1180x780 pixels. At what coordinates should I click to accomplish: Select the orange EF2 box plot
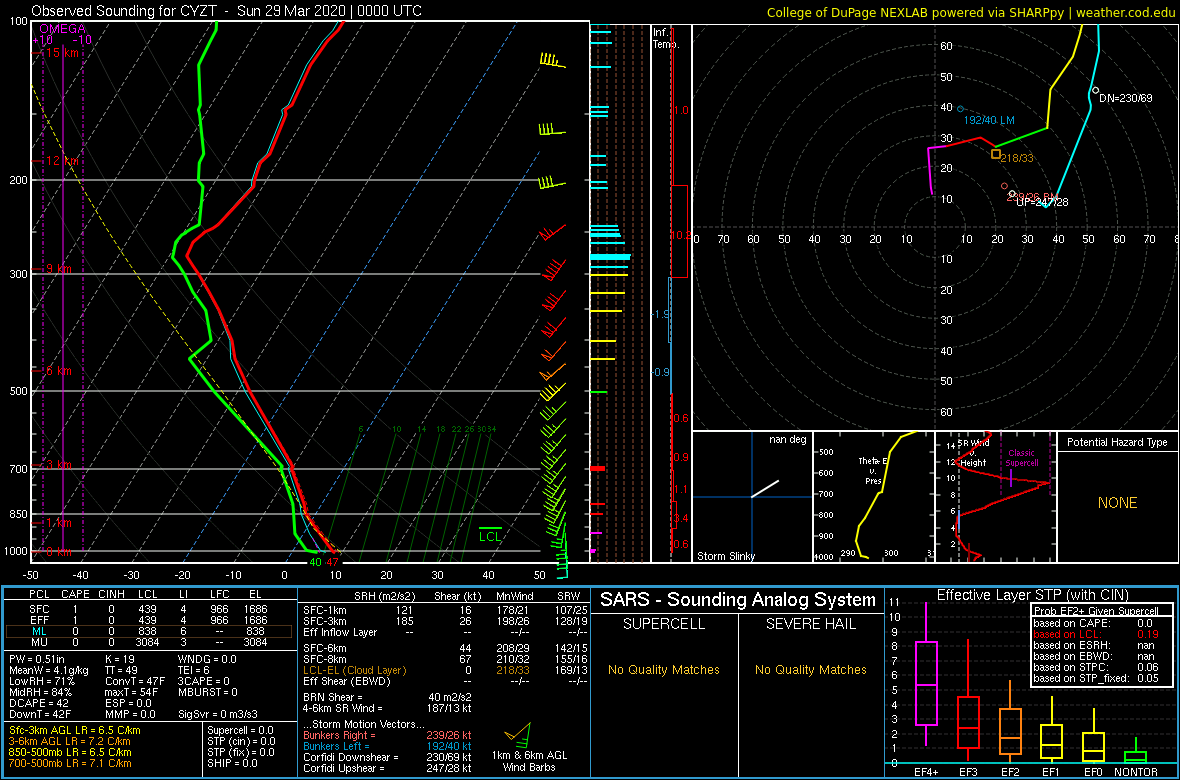(1010, 719)
